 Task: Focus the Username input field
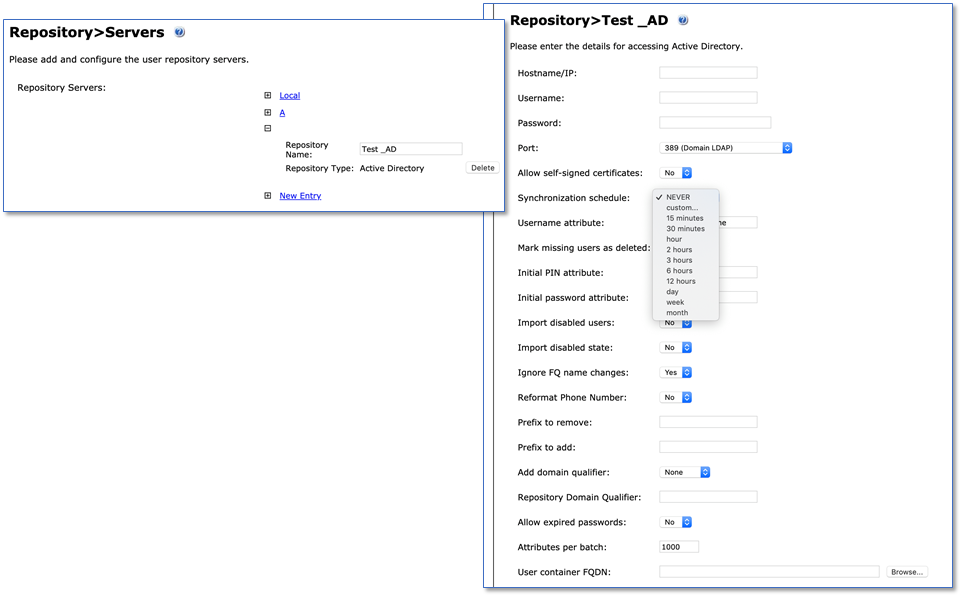(708, 98)
